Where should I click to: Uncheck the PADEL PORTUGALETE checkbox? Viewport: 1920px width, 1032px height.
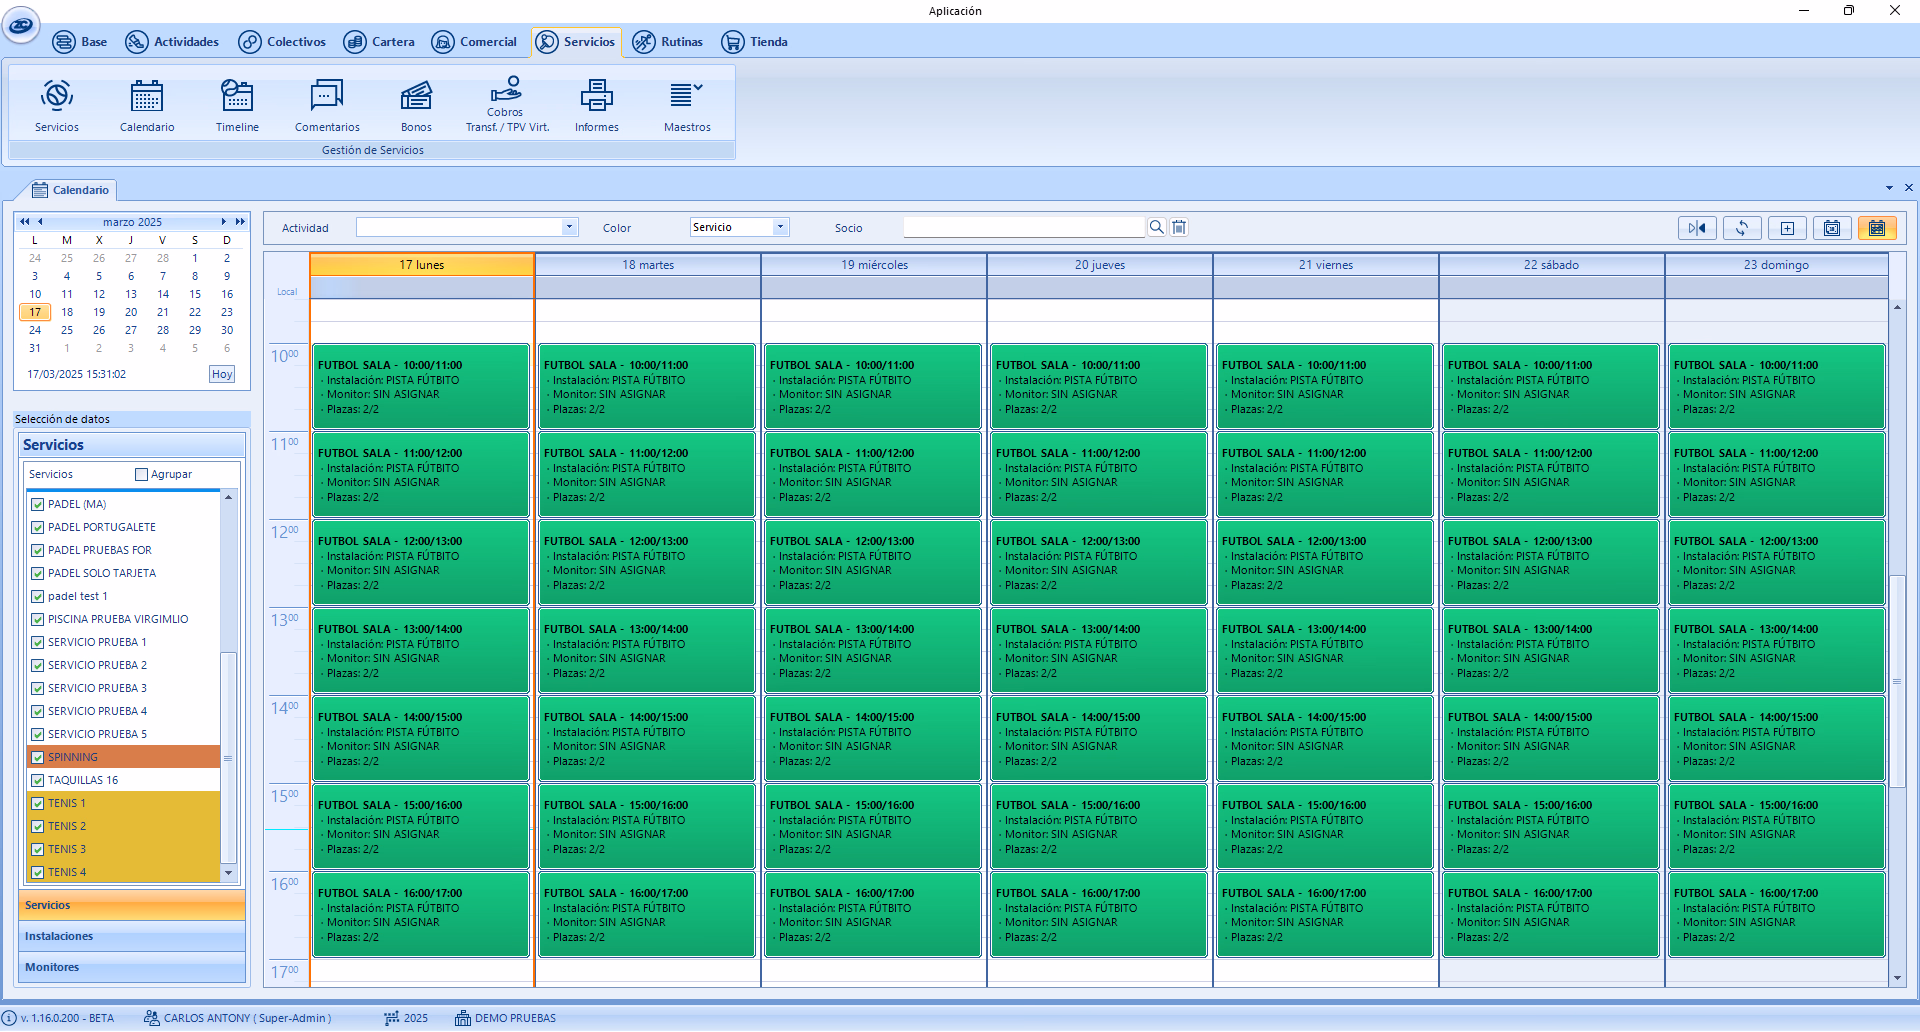pos(38,528)
